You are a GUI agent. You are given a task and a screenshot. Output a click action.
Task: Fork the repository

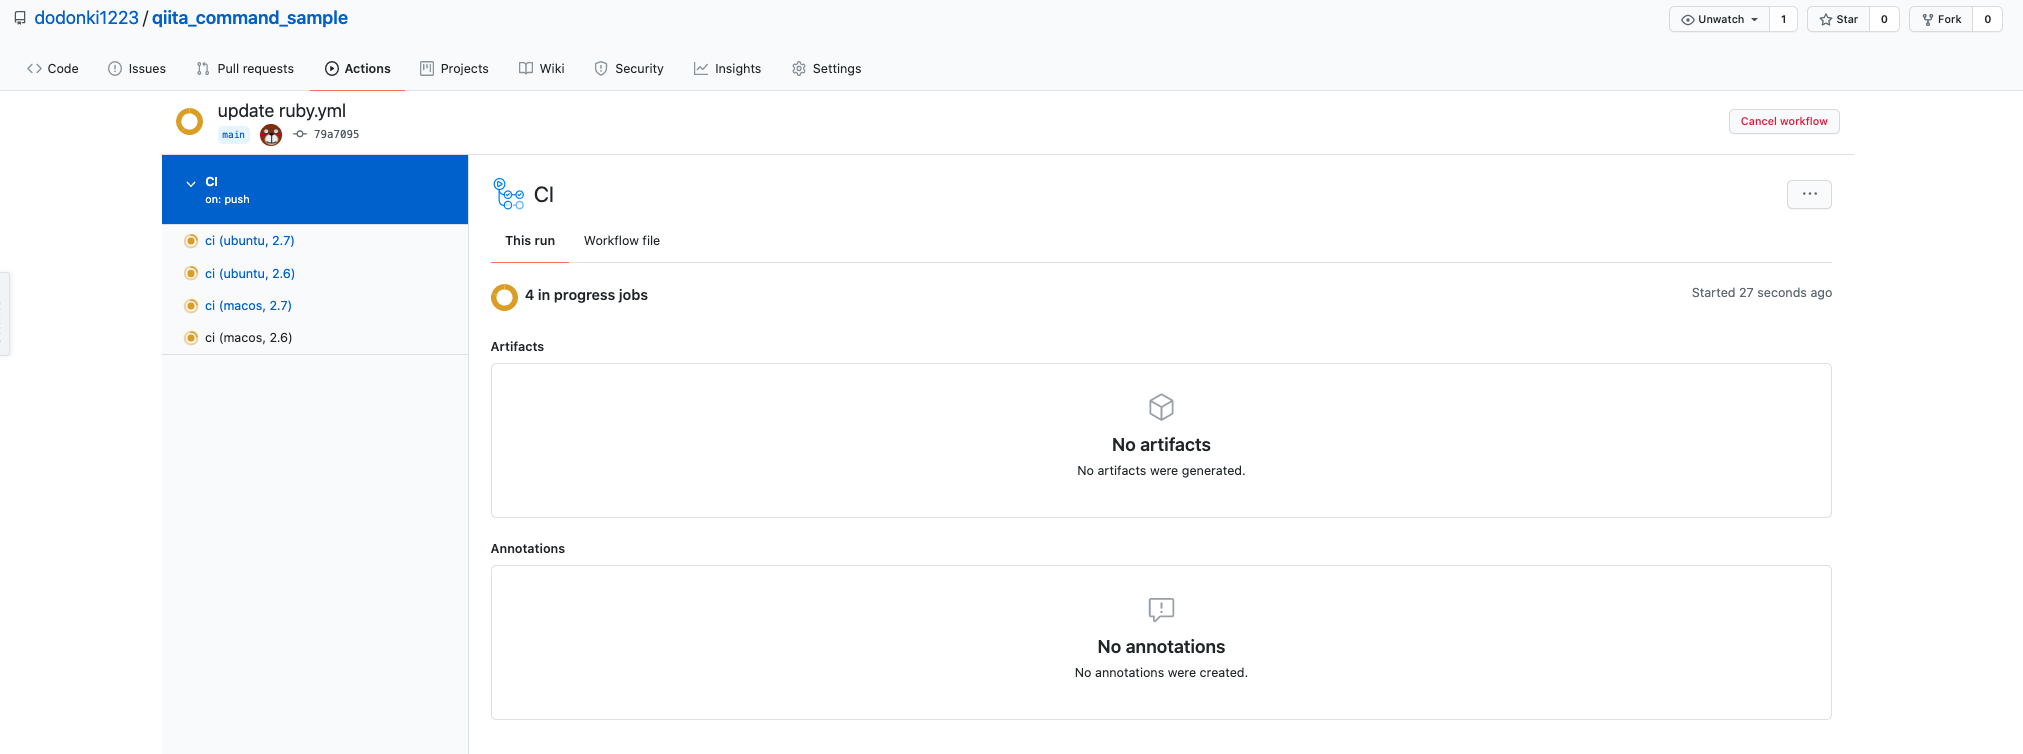[x=1941, y=19]
